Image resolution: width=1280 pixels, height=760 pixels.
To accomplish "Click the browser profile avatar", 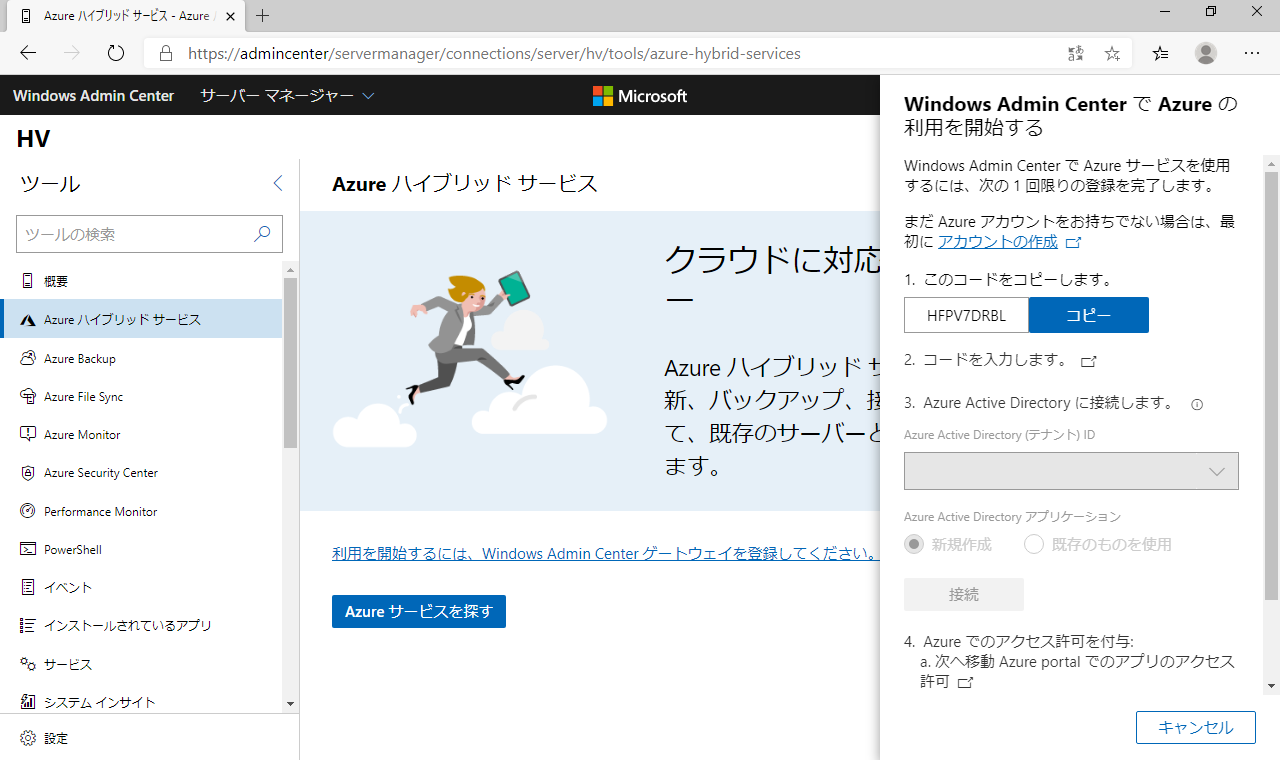I will tap(1206, 53).
